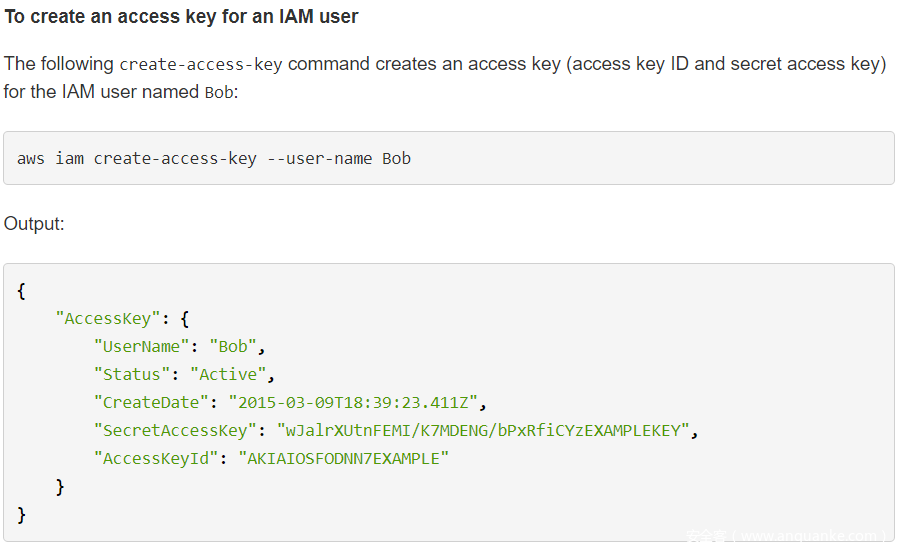The width and height of the screenshot is (902, 555).
Task: Click the "Active" status value
Action: point(228,374)
